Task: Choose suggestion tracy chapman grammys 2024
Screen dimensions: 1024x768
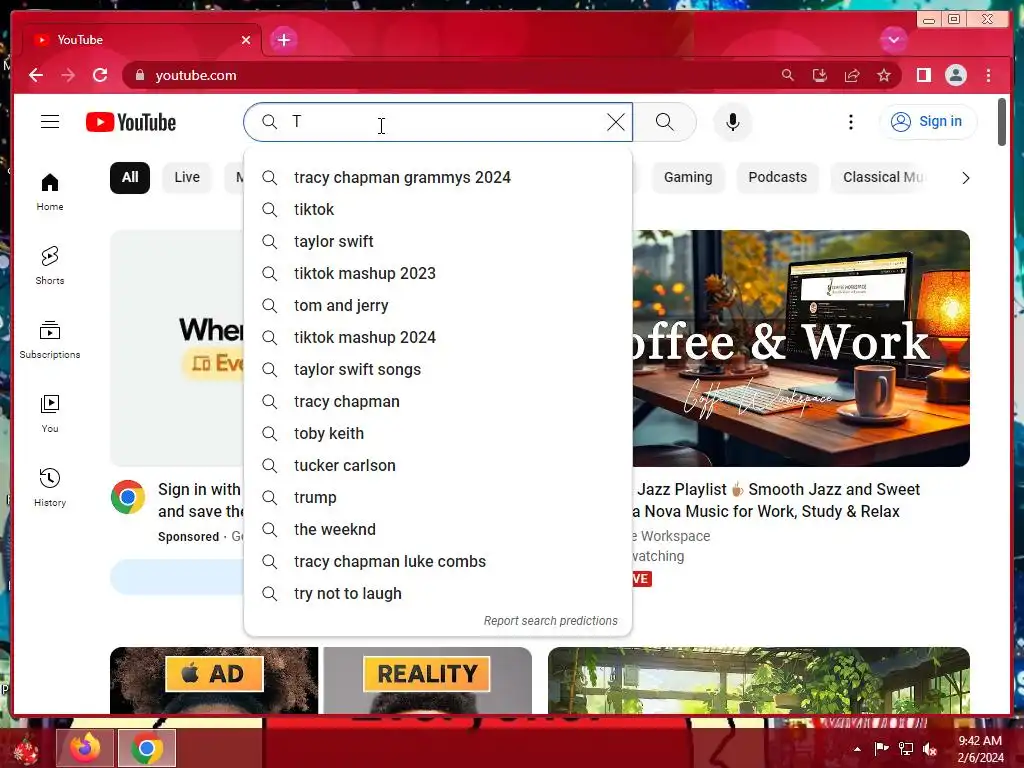Action: (438, 178)
